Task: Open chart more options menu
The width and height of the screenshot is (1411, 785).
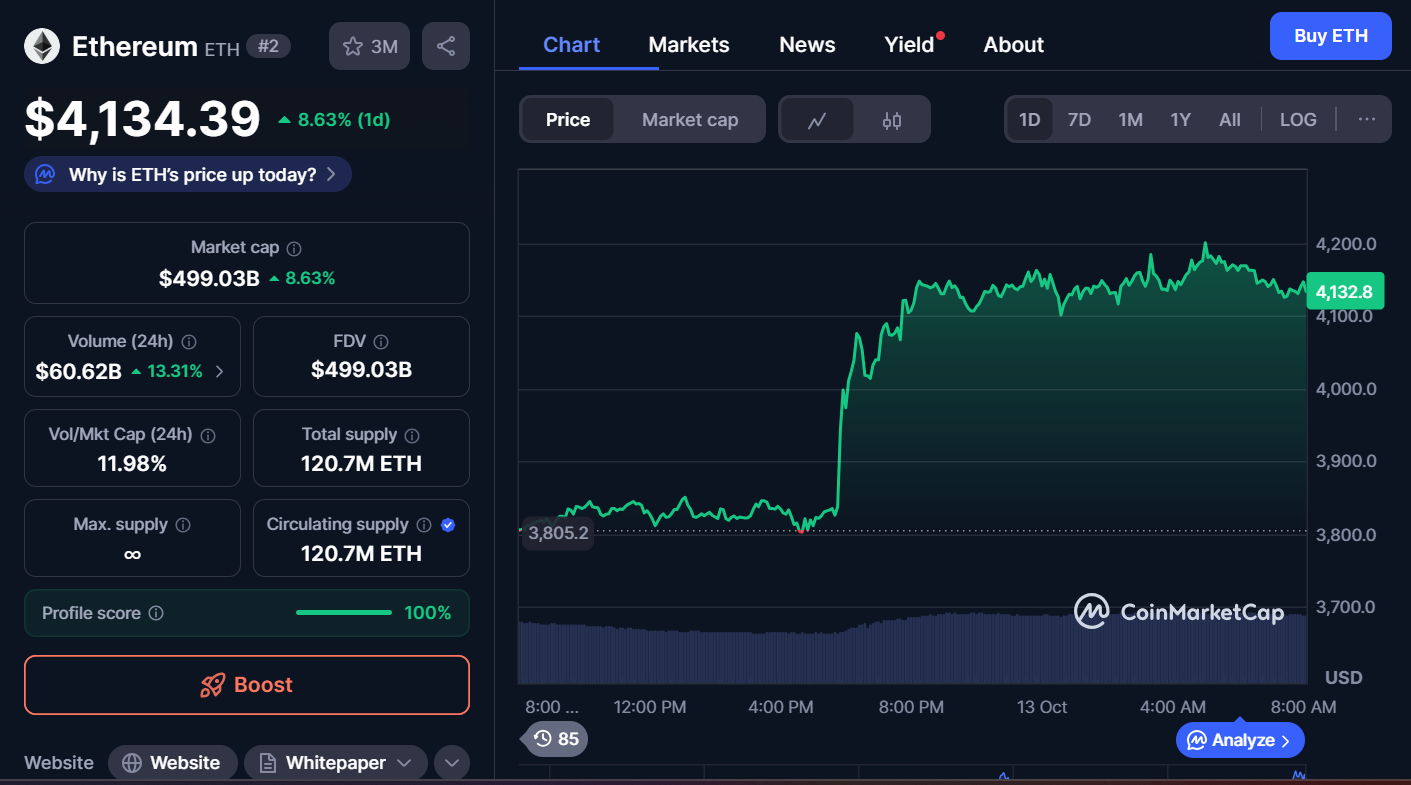Action: click(1366, 120)
